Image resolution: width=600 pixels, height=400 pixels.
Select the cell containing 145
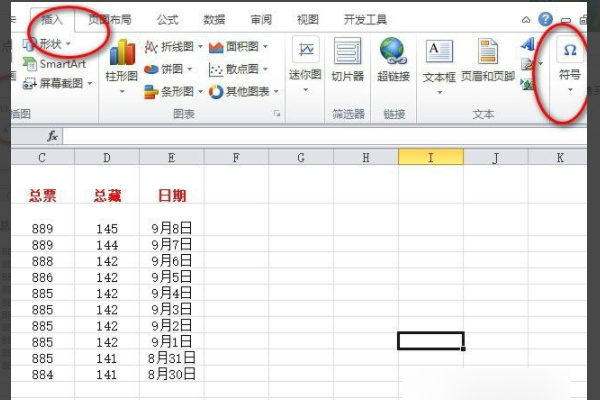click(x=107, y=219)
